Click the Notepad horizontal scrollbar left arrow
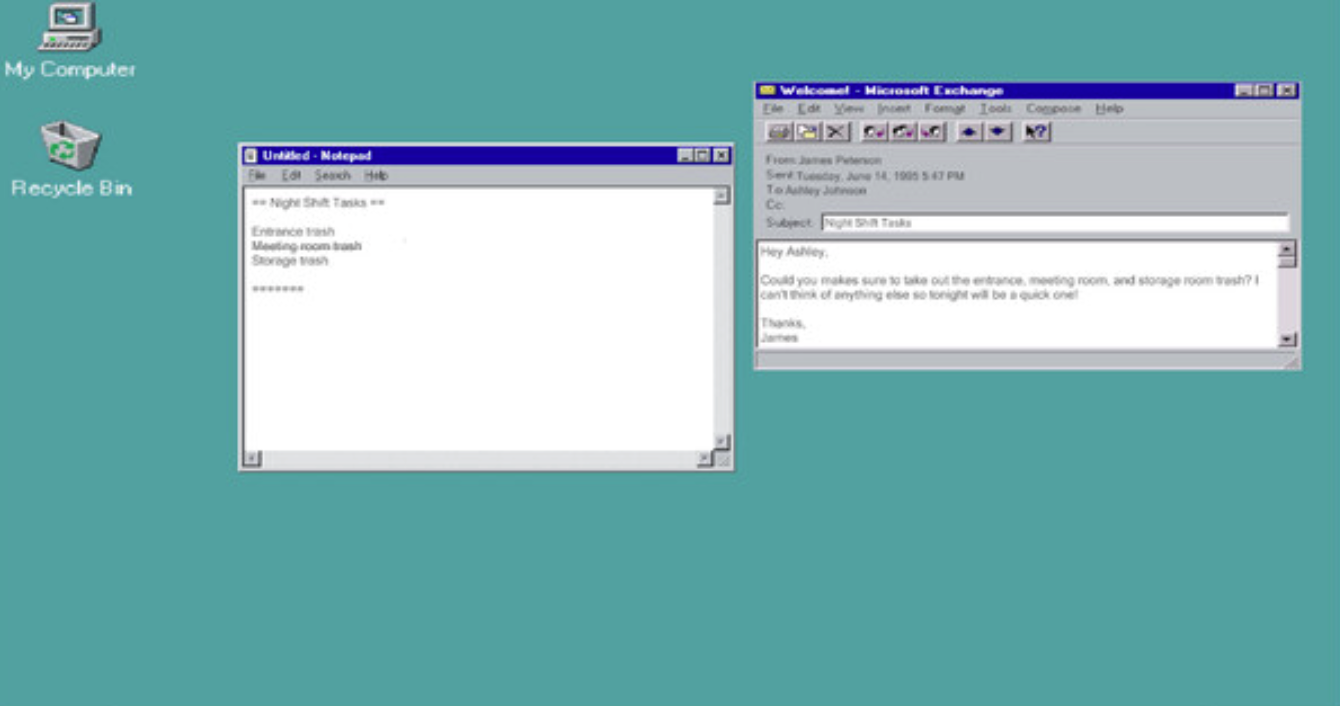Screen dimensions: 1340x706 (252, 459)
